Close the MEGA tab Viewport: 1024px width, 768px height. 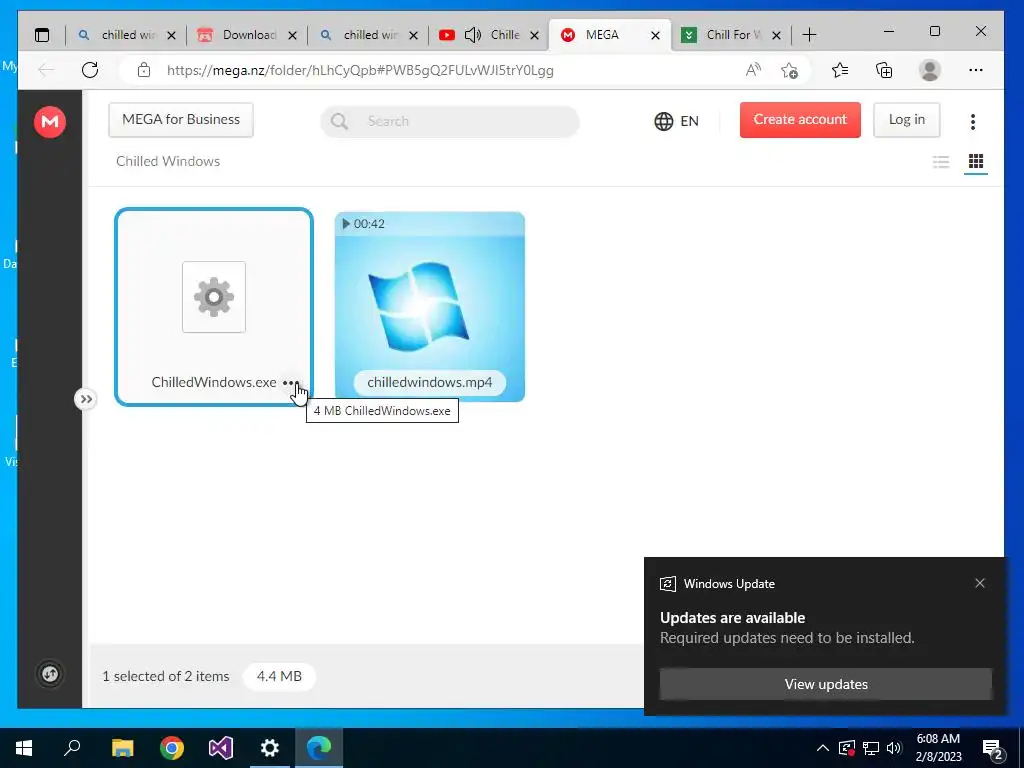655,36
